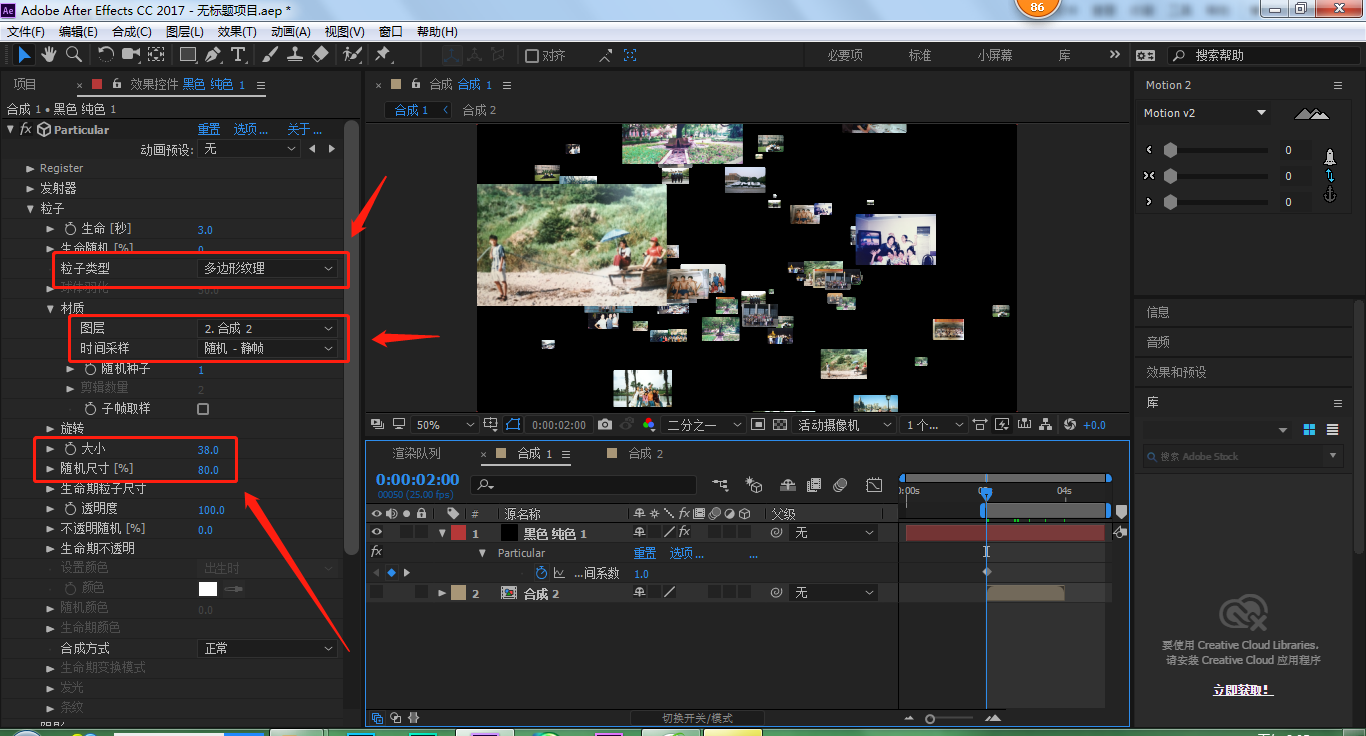Show the 合成 2 layer visibility
Viewport: 1366px width, 736px height.
click(x=376, y=593)
